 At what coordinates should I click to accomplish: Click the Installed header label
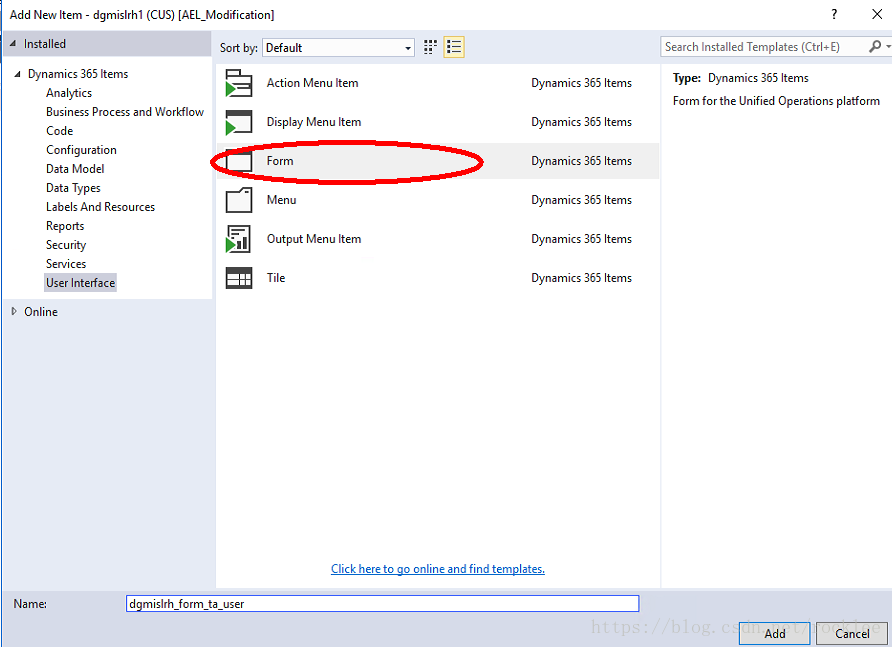click(44, 44)
